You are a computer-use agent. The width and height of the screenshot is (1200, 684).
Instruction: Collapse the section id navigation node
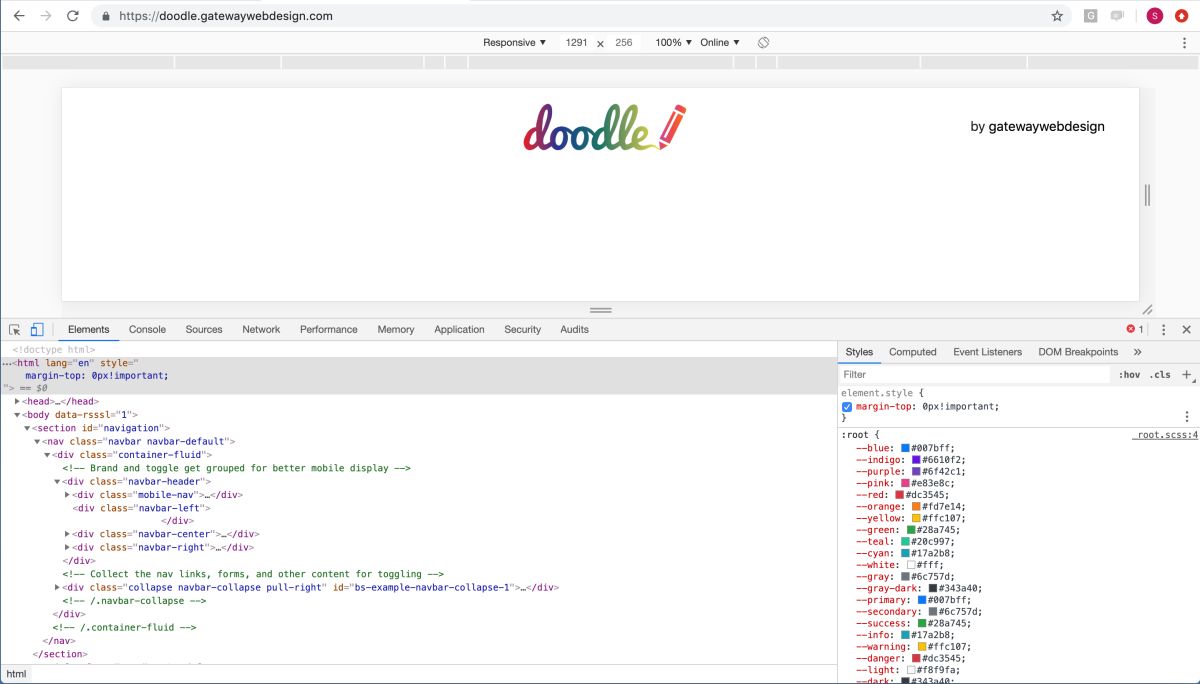(x=28, y=428)
